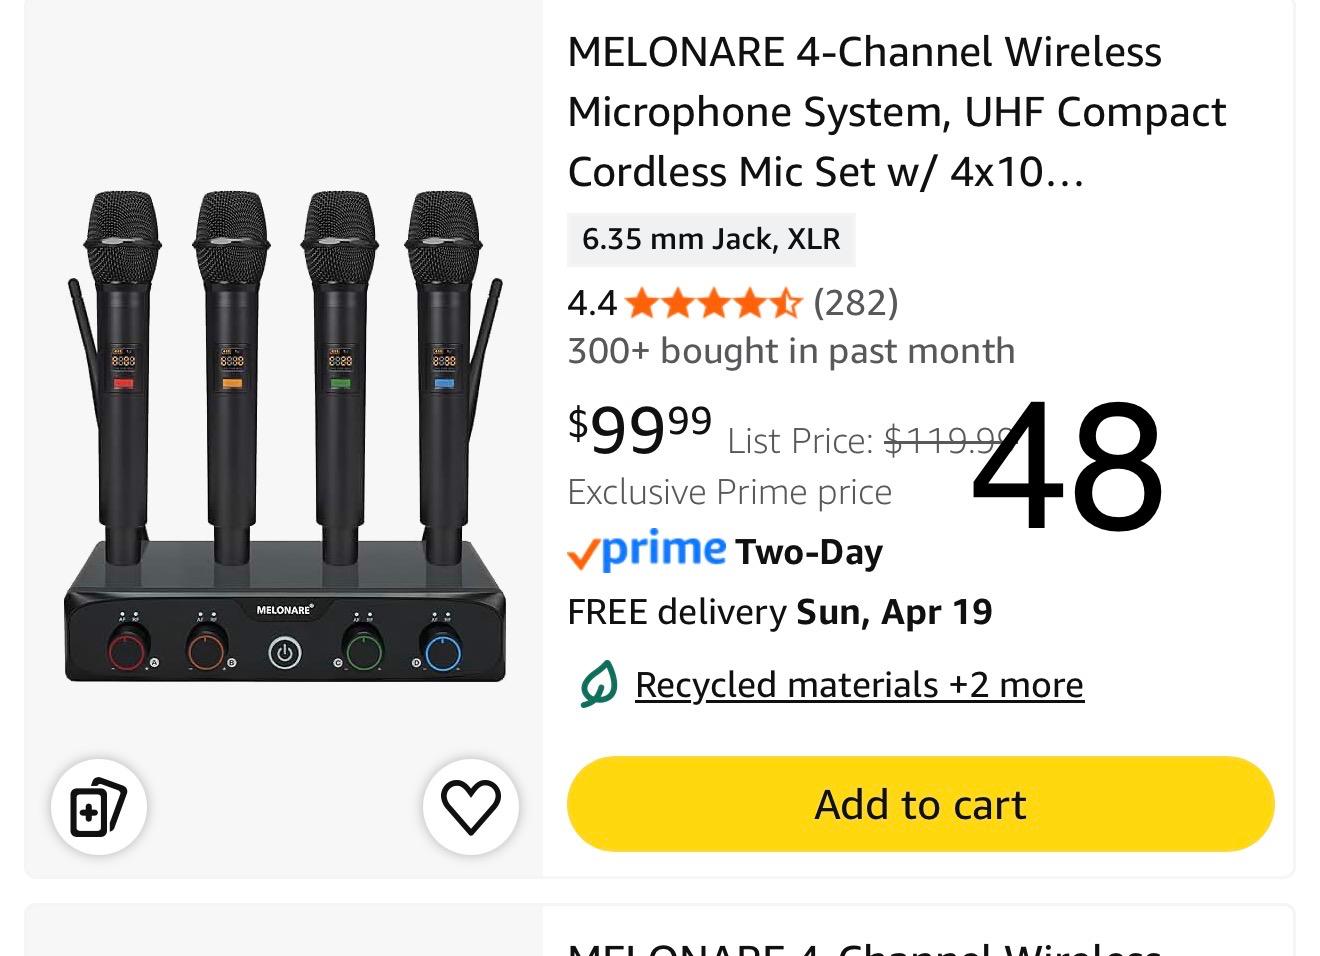
Task: Click the orange star rating icons
Action: tap(713, 302)
